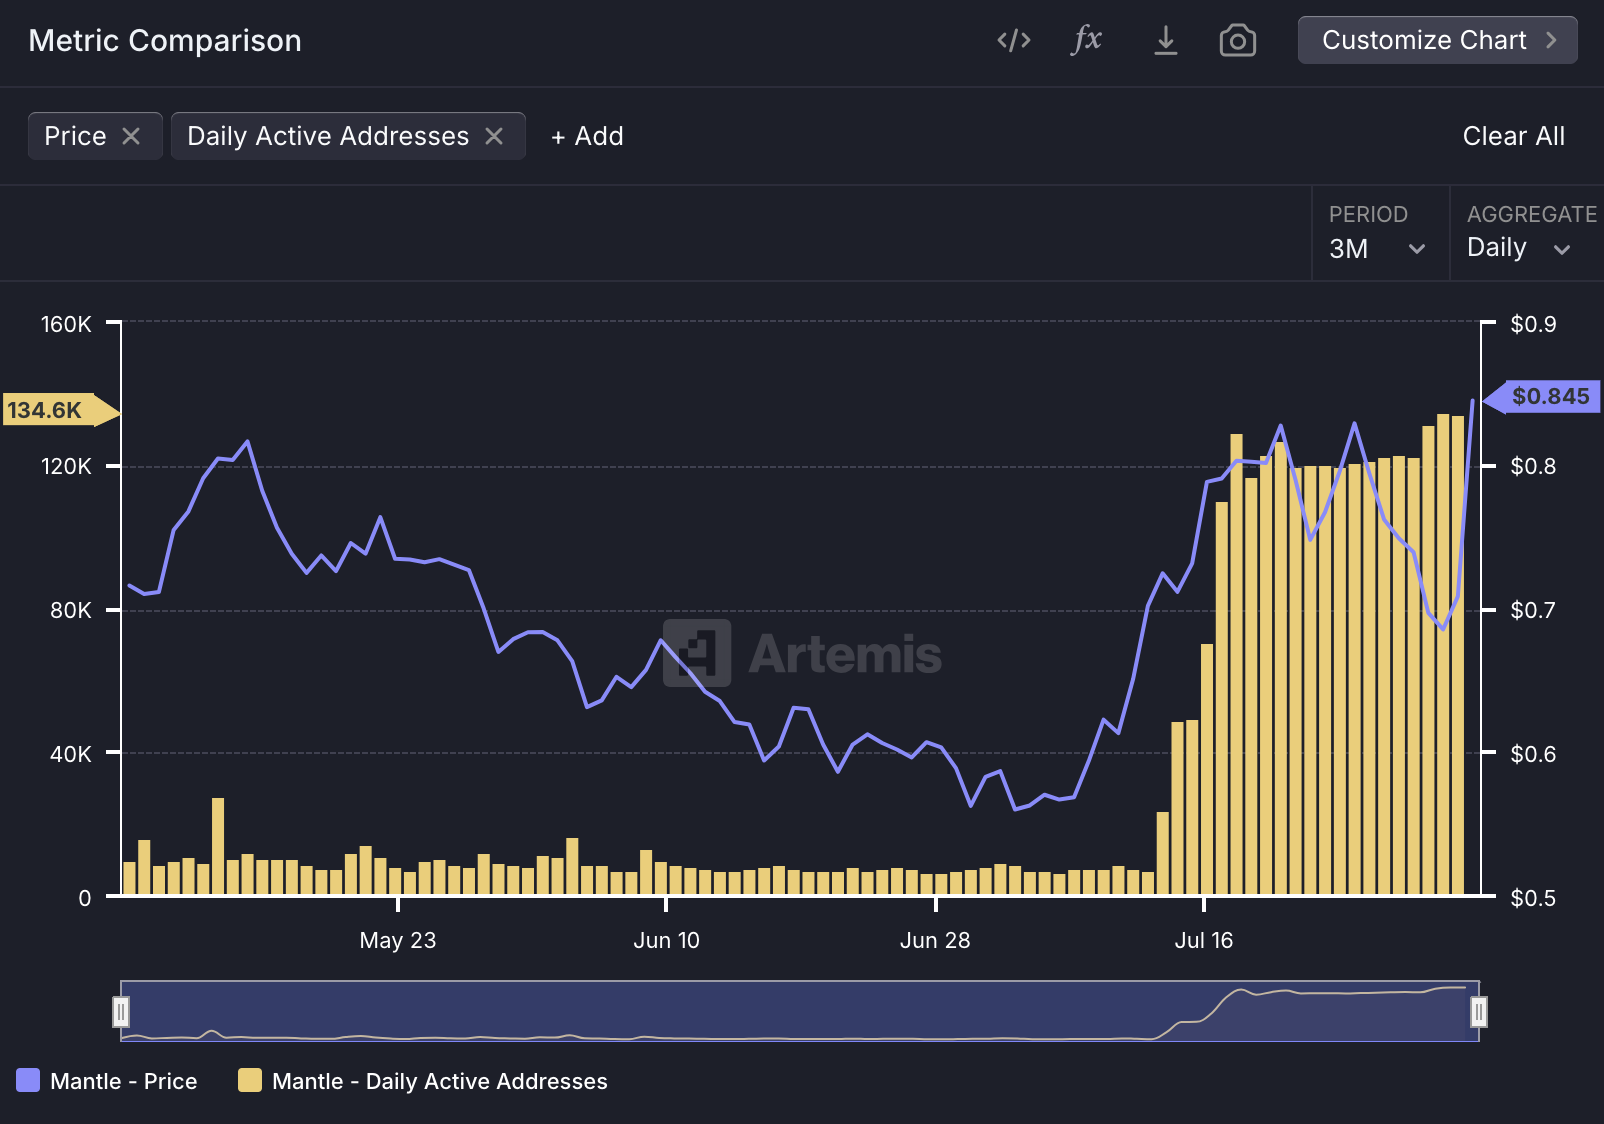Download the chart data
This screenshot has width=1604, height=1124.
[x=1165, y=40]
